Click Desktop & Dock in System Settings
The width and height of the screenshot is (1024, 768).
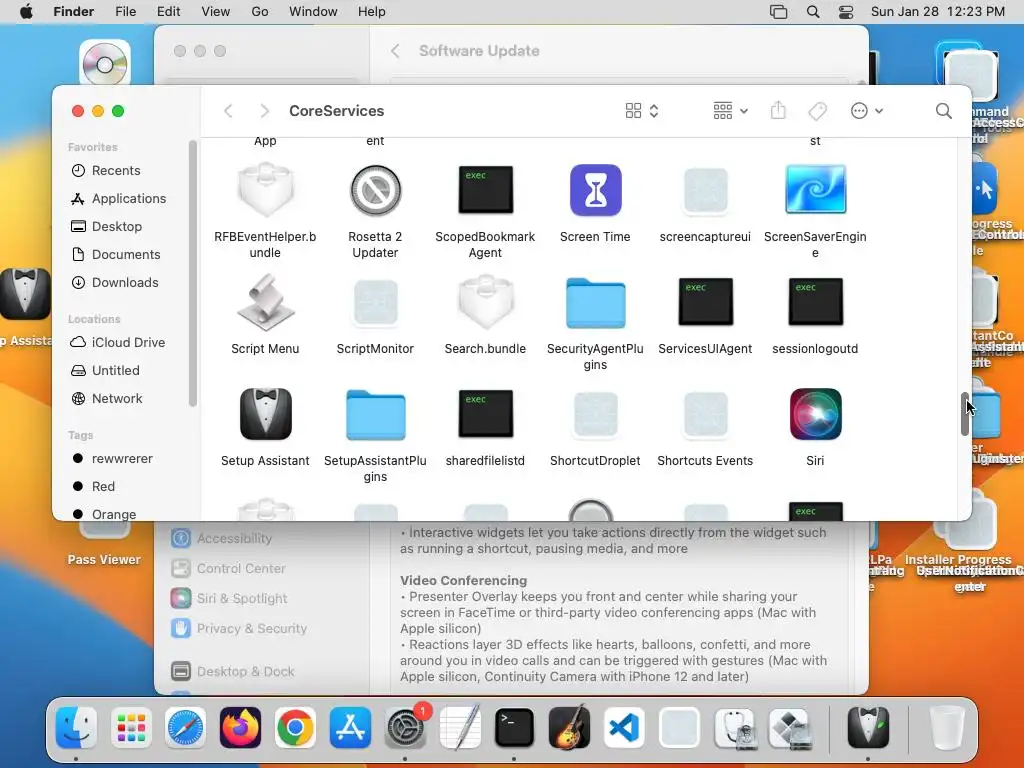coord(233,671)
